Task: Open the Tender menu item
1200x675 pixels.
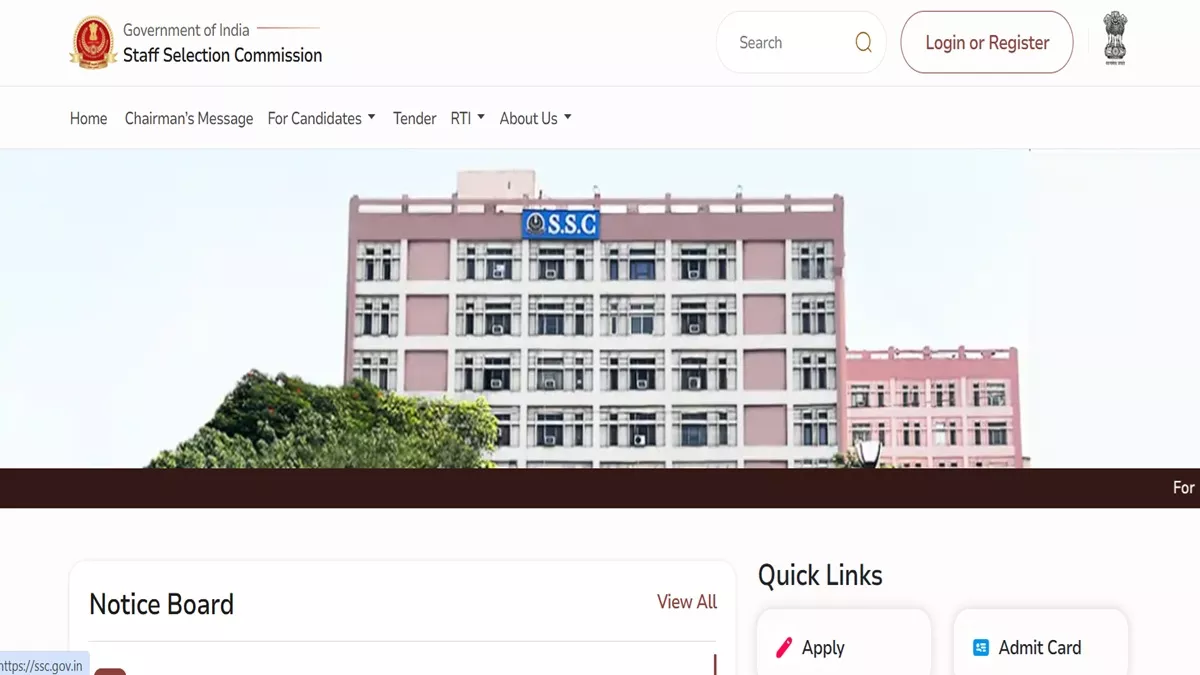Action: (x=414, y=118)
